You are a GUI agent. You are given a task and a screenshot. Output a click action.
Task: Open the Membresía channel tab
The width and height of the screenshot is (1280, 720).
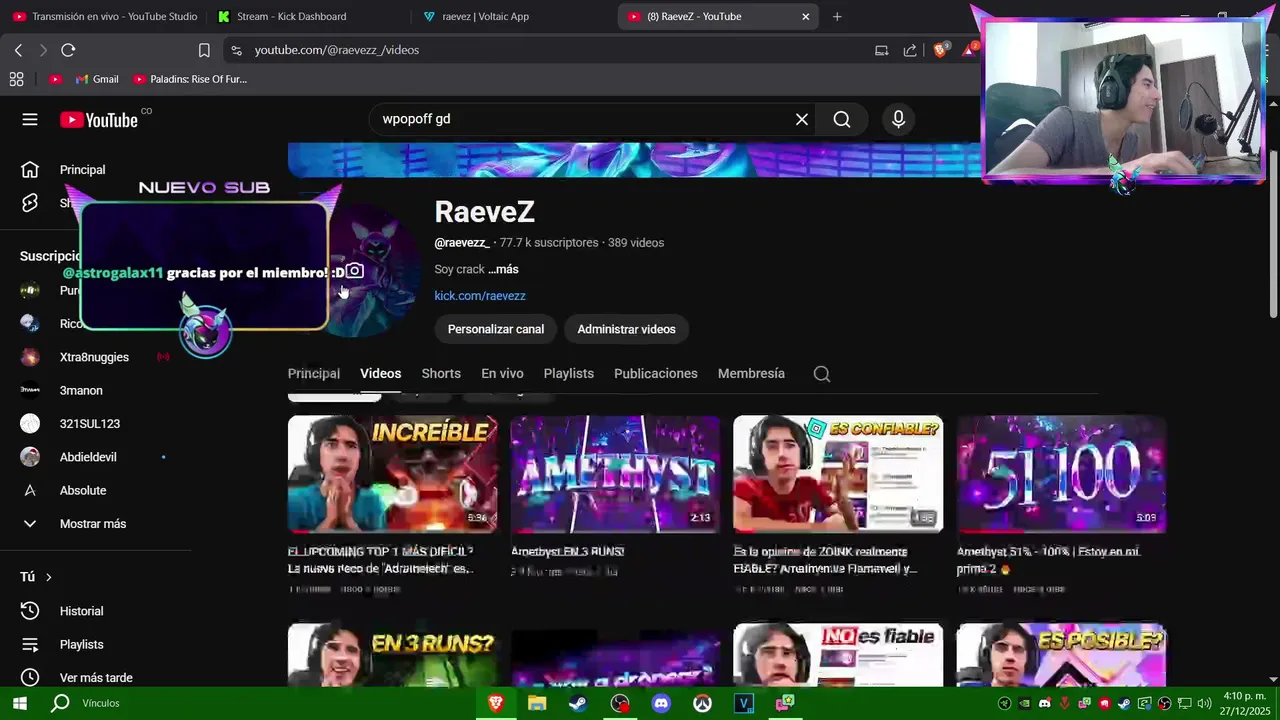(x=751, y=374)
